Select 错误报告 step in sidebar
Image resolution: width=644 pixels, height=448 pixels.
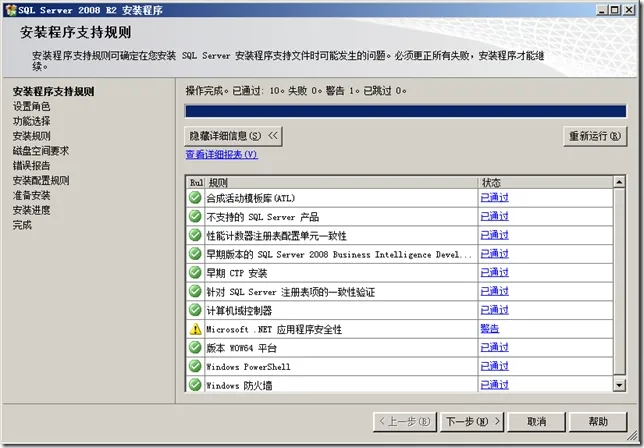[32, 165]
